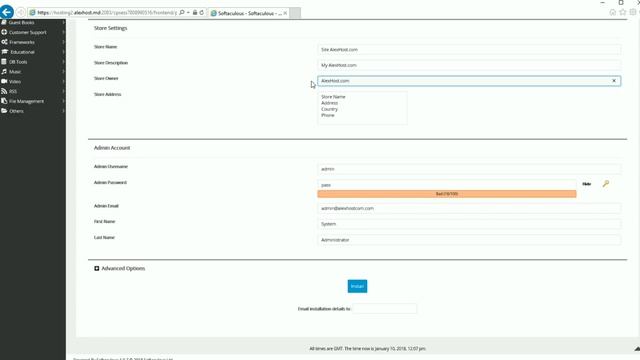Viewport: 640px width, 360px height.
Task: Expand Educational with its chevron
Action: (63, 52)
